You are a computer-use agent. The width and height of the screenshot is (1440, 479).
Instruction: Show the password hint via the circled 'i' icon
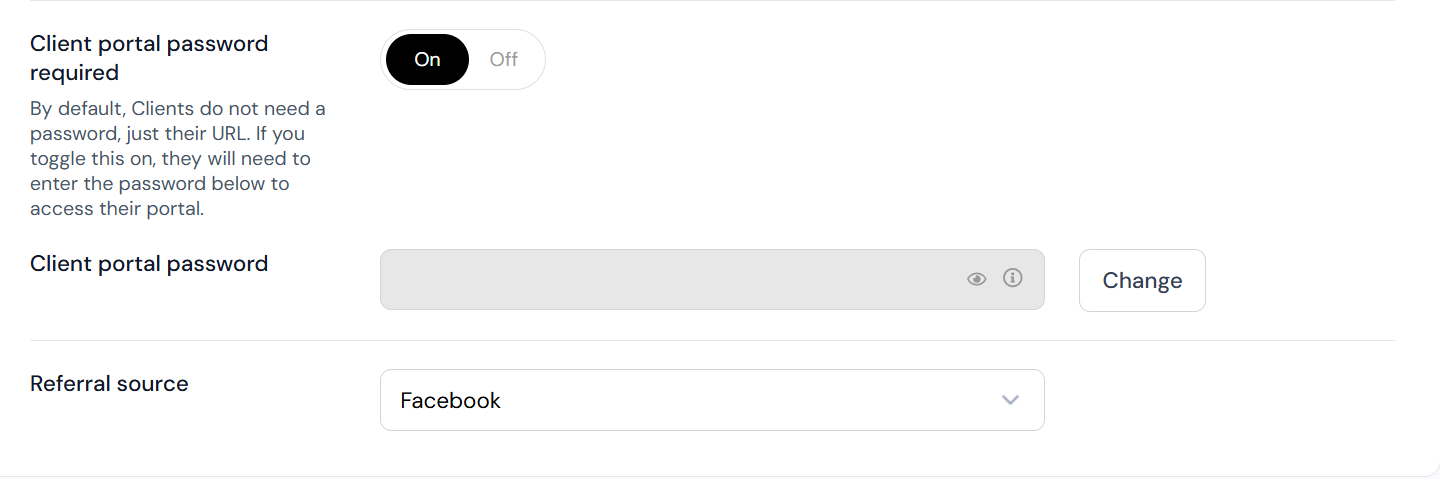tap(1013, 278)
